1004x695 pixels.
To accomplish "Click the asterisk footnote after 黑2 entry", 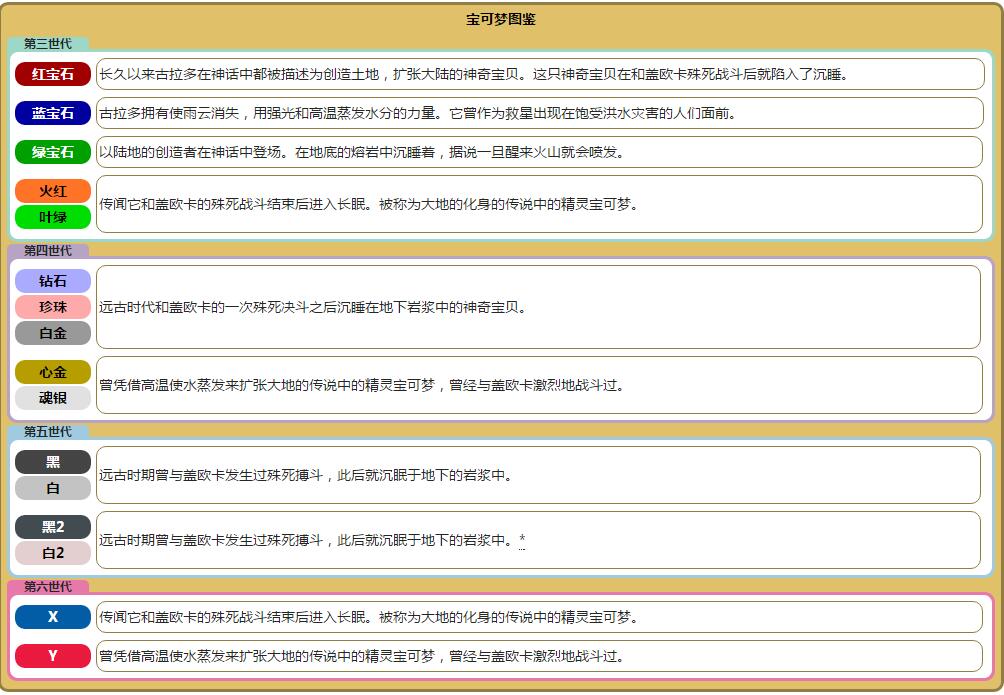I will tap(522, 540).
